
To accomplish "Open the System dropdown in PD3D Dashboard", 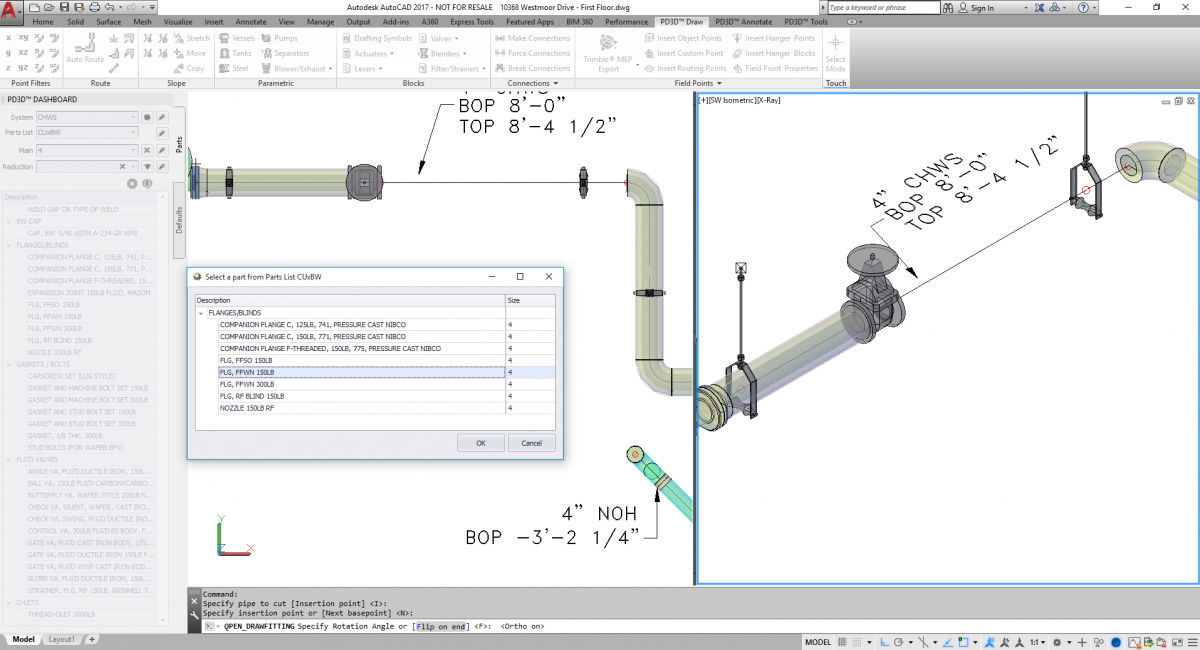I will coord(135,117).
